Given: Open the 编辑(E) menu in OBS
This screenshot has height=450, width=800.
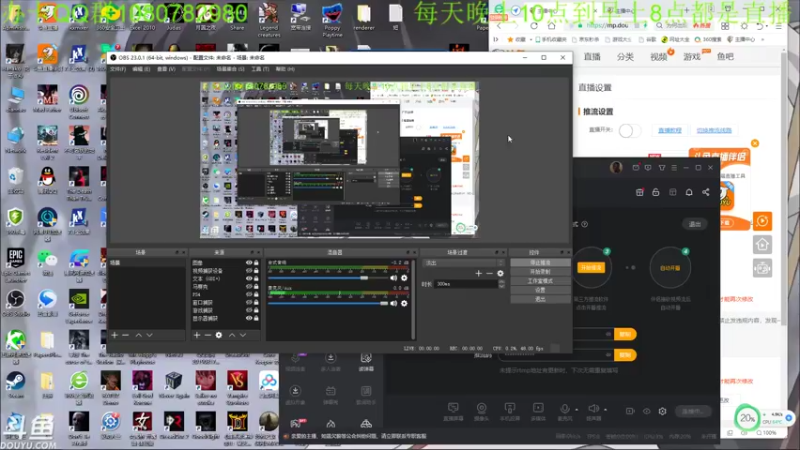Looking at the screenshot, I should 141,69.
